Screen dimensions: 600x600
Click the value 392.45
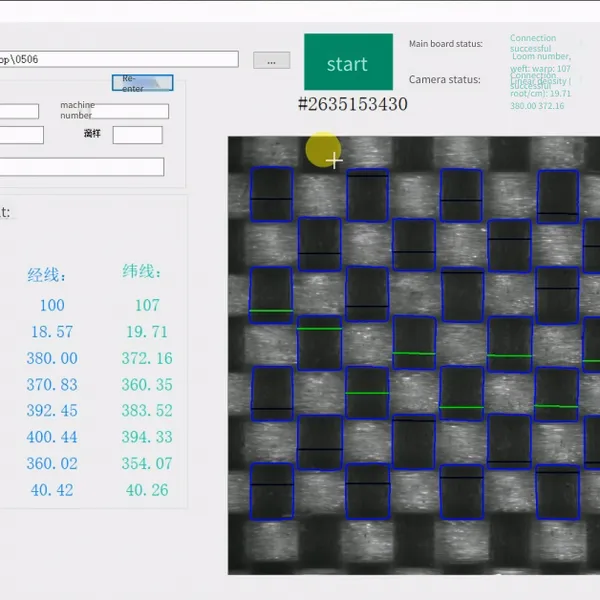[x=52, y=411]
